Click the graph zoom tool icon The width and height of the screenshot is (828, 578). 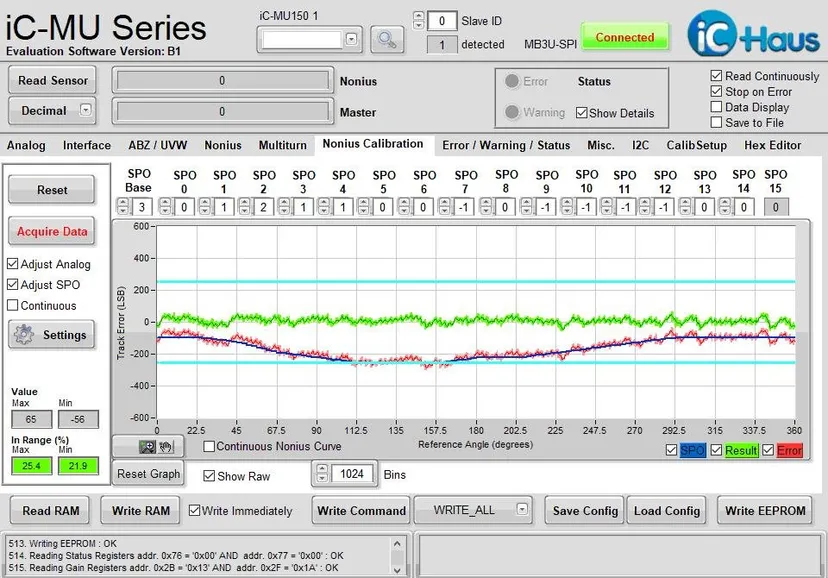point(147,447)
